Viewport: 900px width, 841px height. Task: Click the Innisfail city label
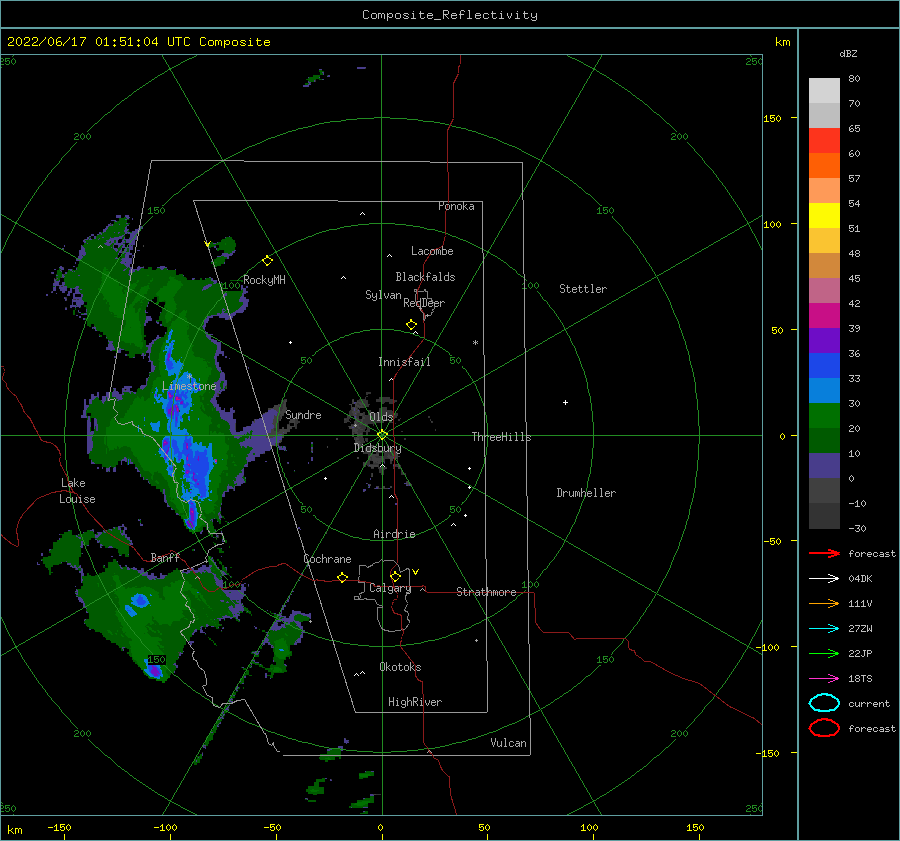(x=404, y=362)
